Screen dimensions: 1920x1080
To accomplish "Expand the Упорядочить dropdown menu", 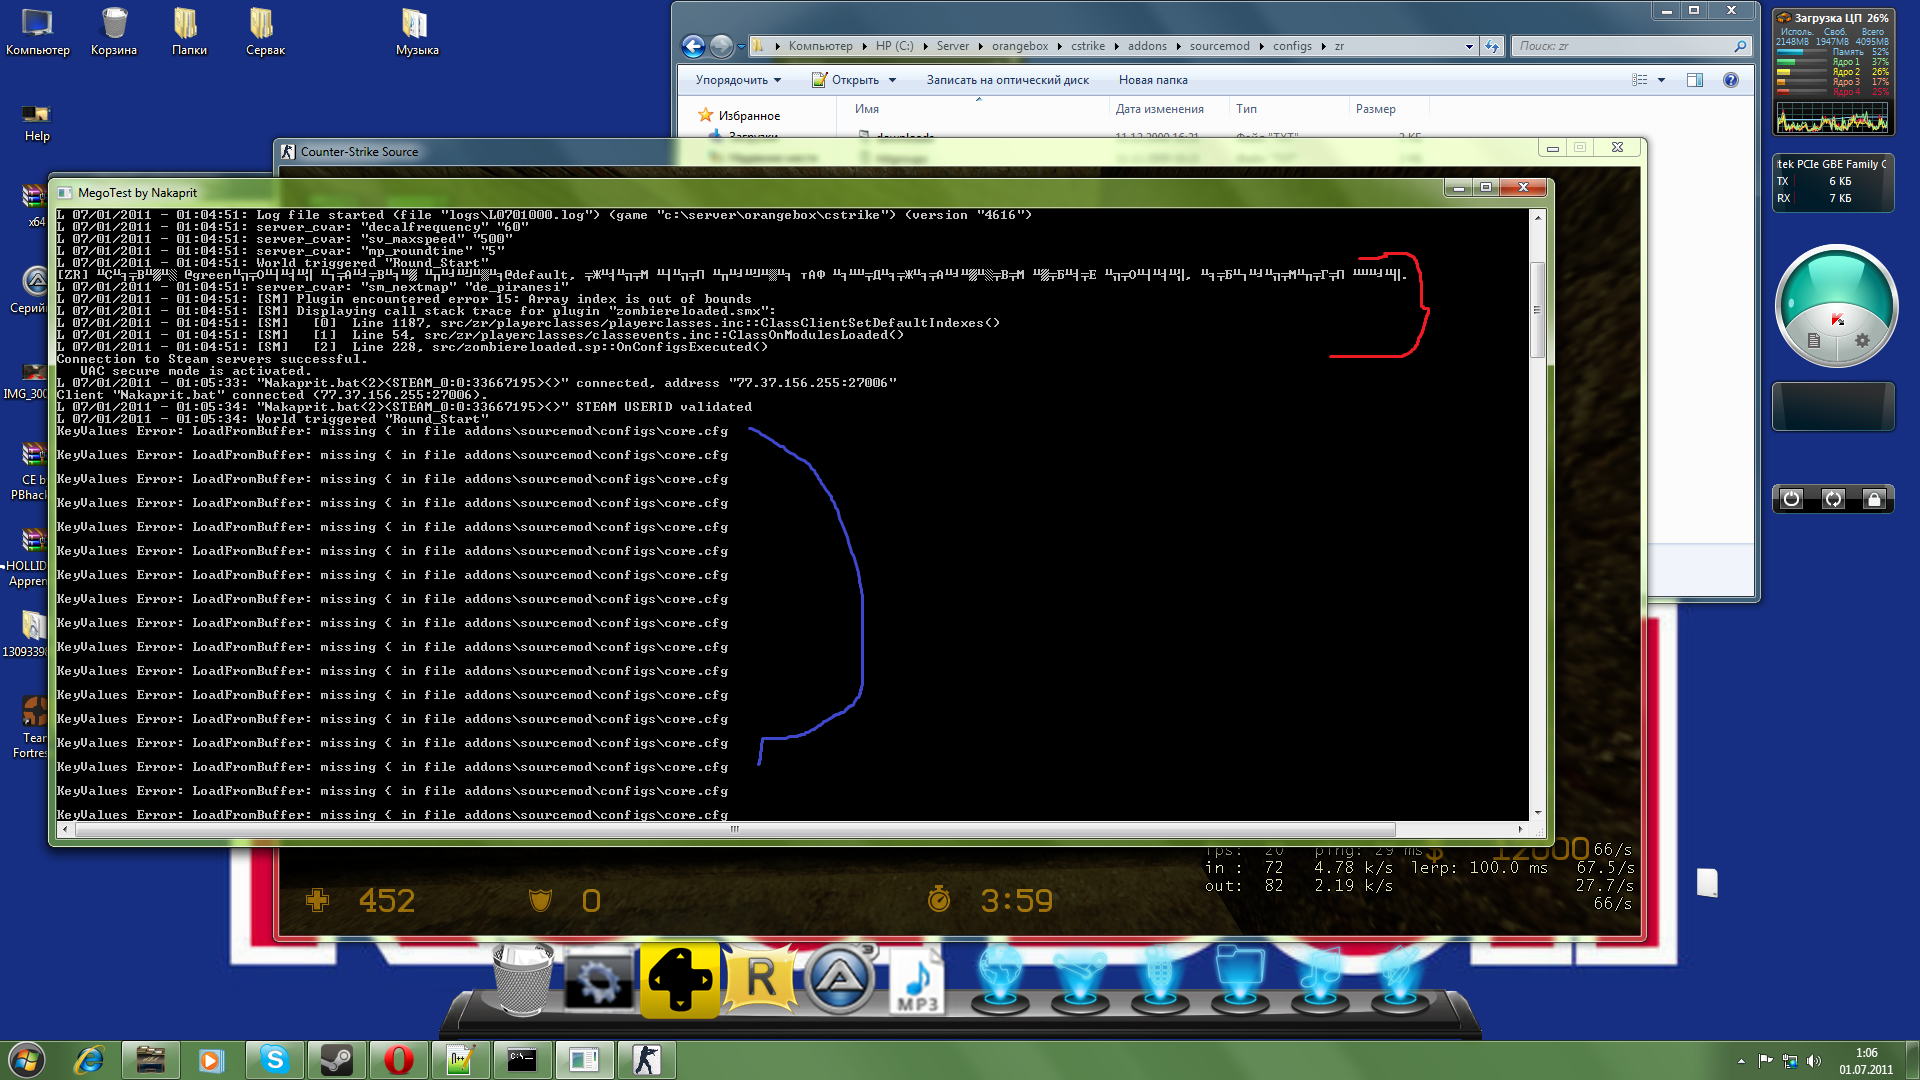I will pos(738,80).
